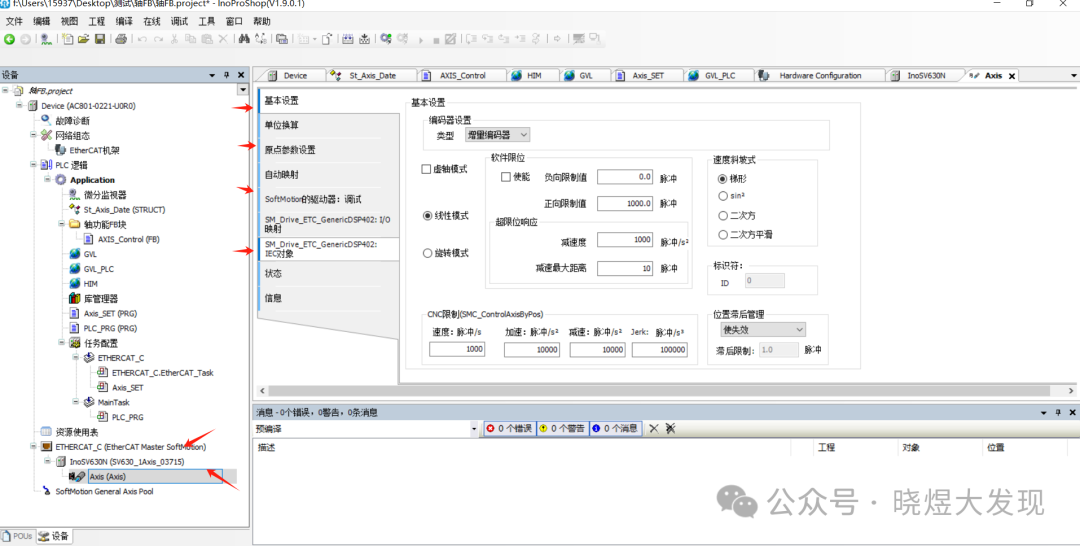Click the binoculars Find icon

pyautogui.click(x=243, y=39)
